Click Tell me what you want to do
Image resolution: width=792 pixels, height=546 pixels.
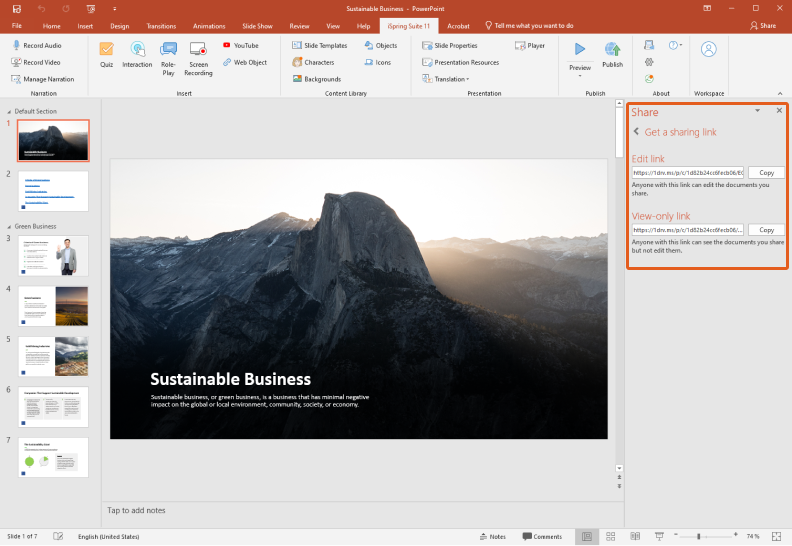(529, 26)
